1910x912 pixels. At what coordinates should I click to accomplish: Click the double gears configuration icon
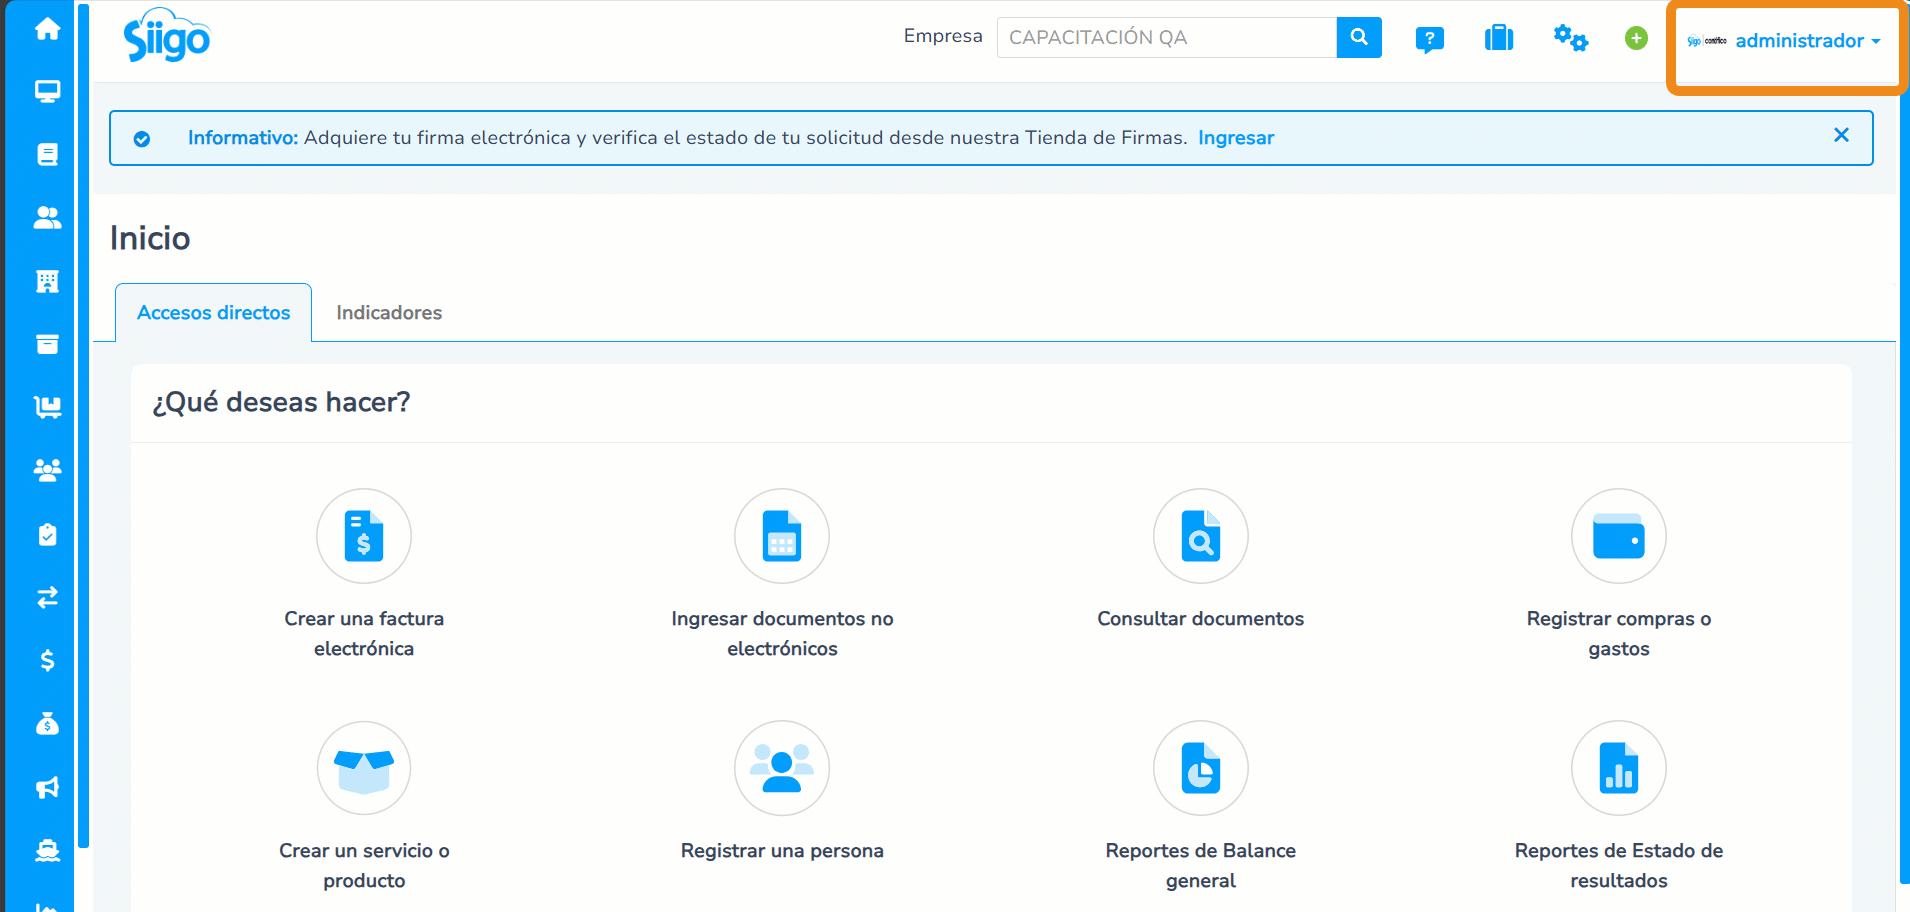coord(1570,38)
